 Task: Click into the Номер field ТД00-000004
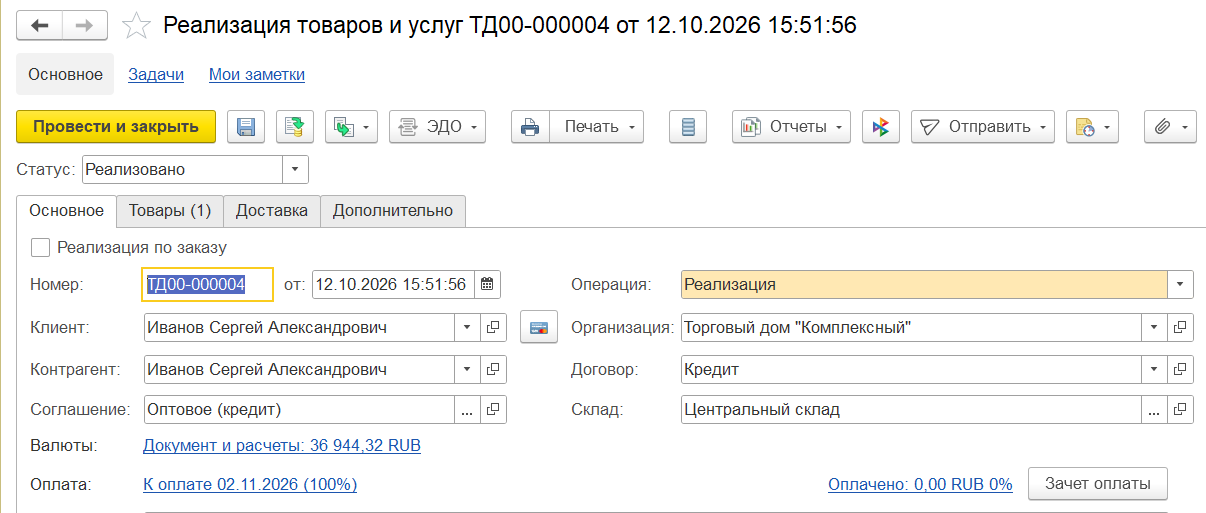pyautogui.click(x=208, y=284)
